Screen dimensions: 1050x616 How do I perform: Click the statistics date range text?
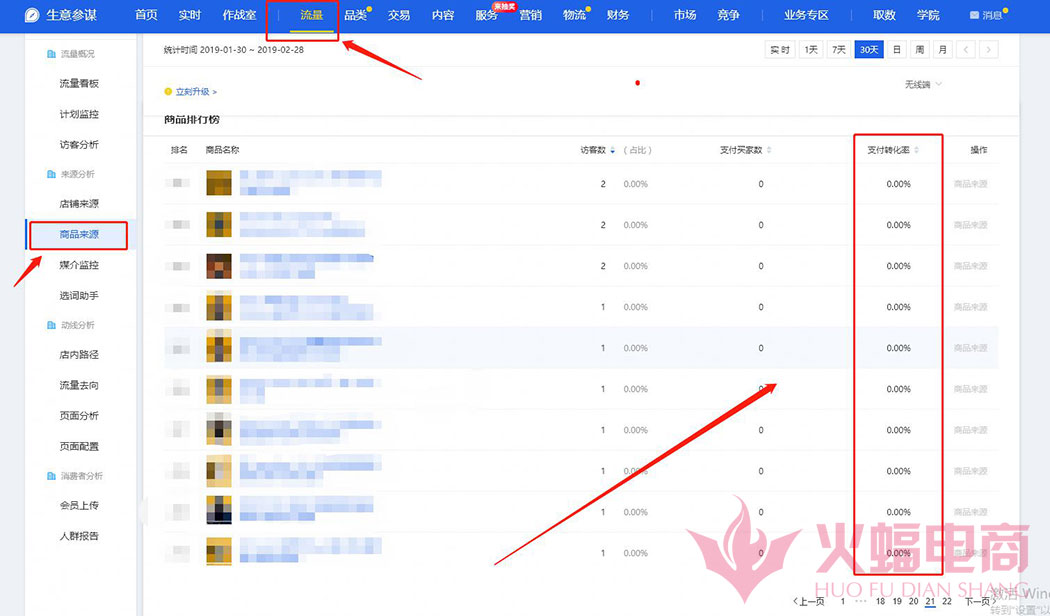click(x=234, y=50)
